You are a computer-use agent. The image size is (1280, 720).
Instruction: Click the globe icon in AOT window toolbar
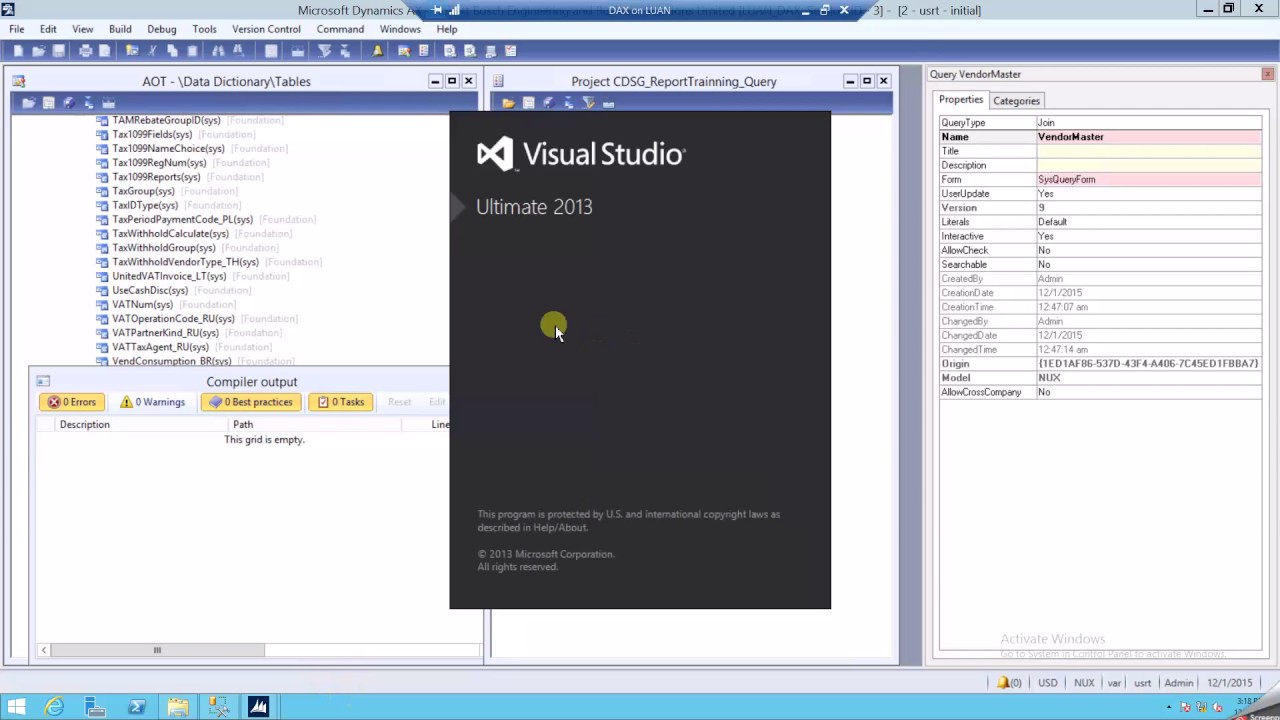click(68, 103)
